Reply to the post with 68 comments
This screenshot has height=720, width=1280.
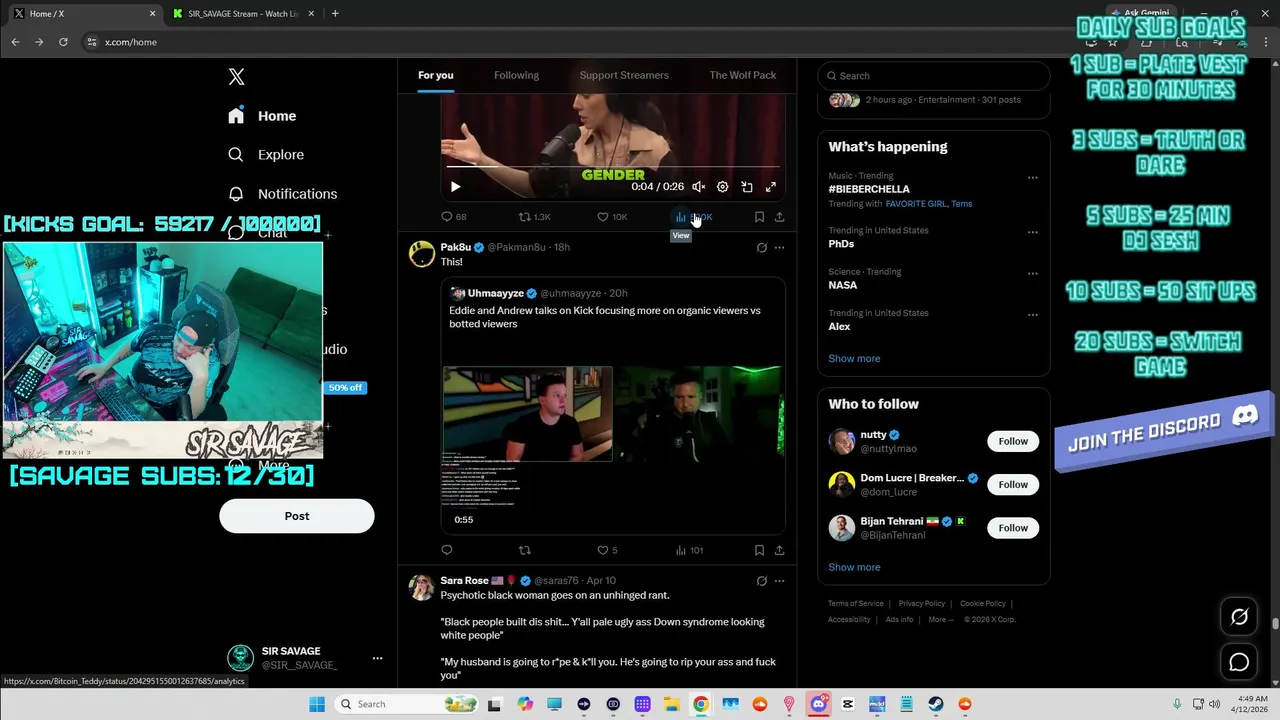tap(454, 217)
